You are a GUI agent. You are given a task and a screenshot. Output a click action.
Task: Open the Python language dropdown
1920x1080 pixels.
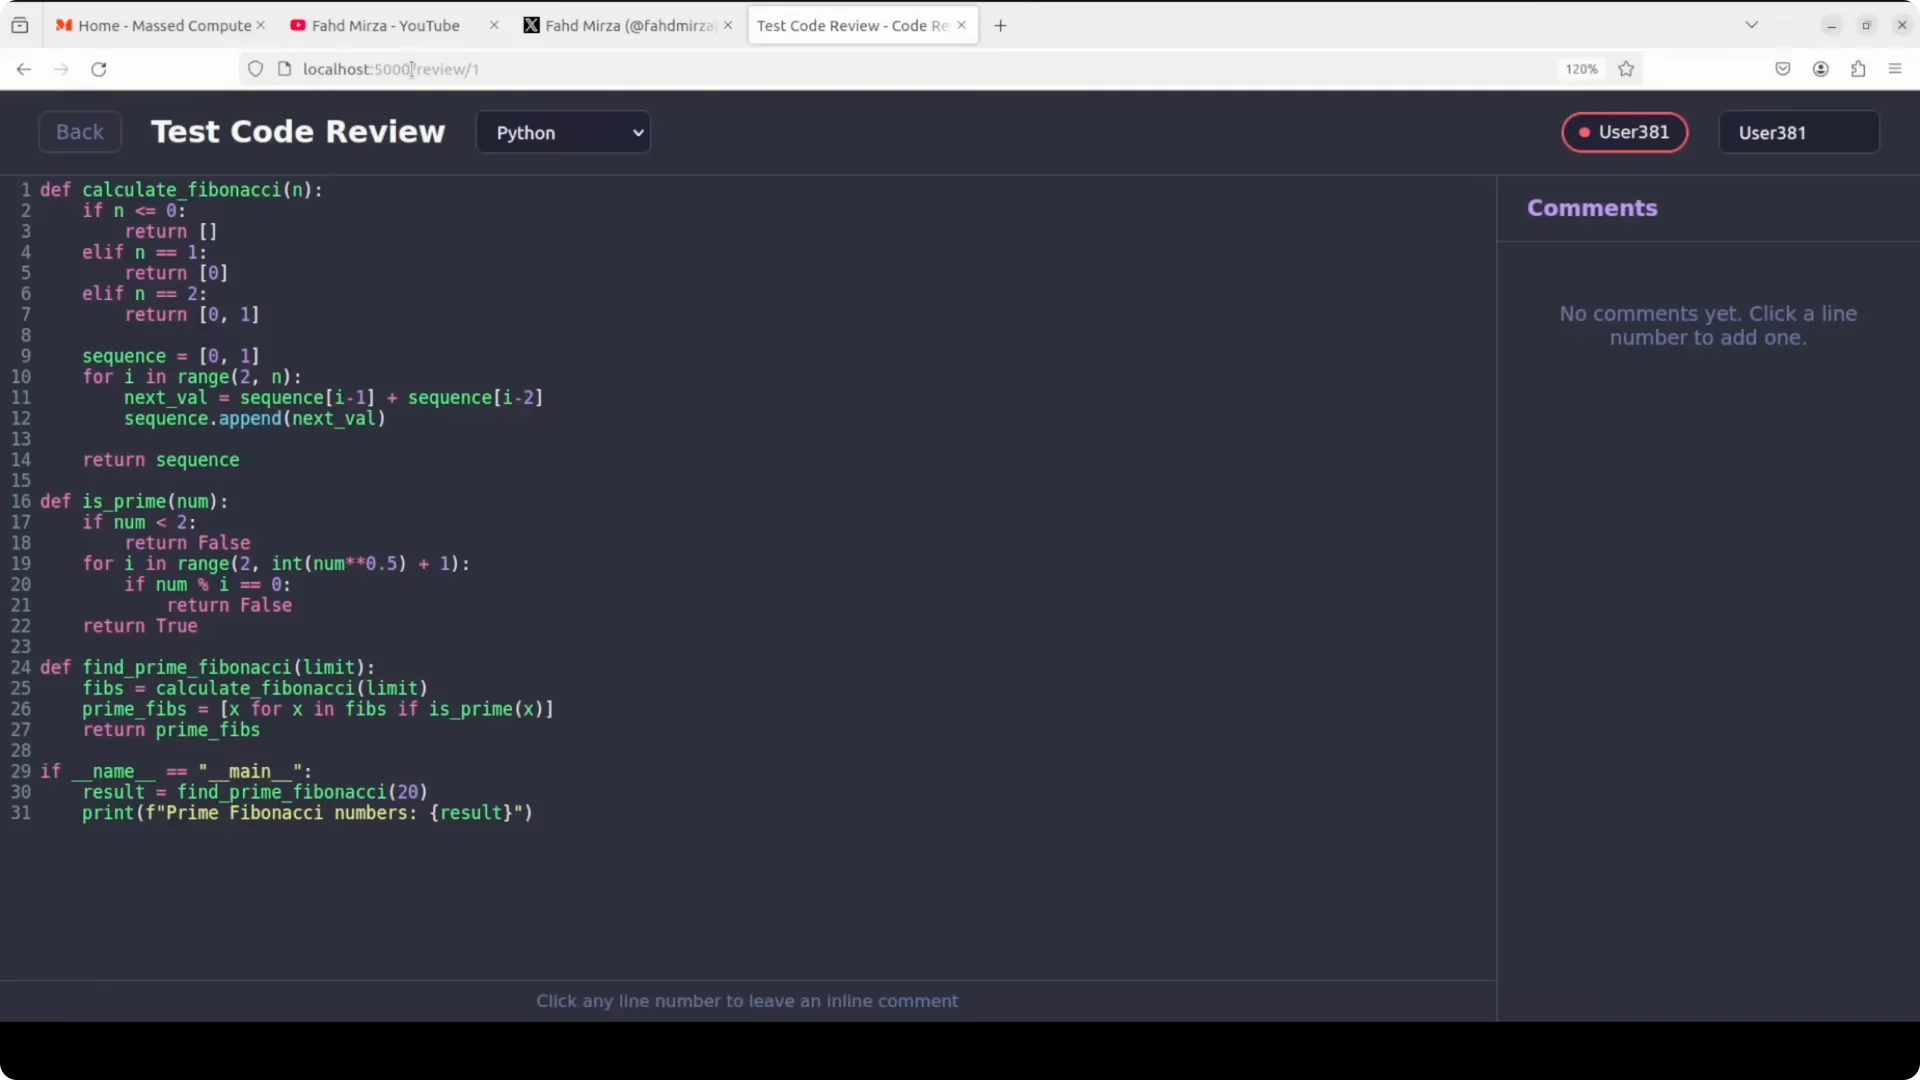563,132
